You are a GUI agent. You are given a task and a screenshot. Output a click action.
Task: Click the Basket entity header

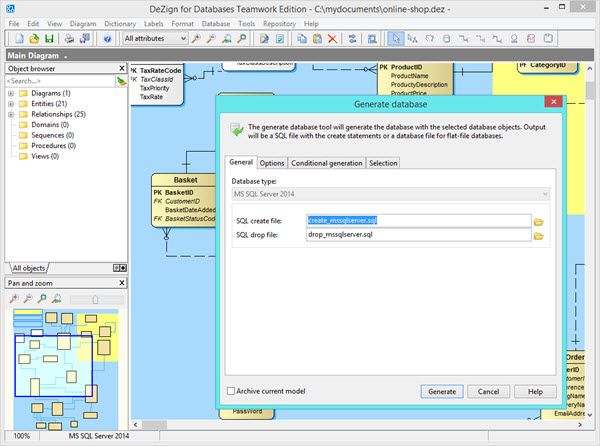[185, 180]
